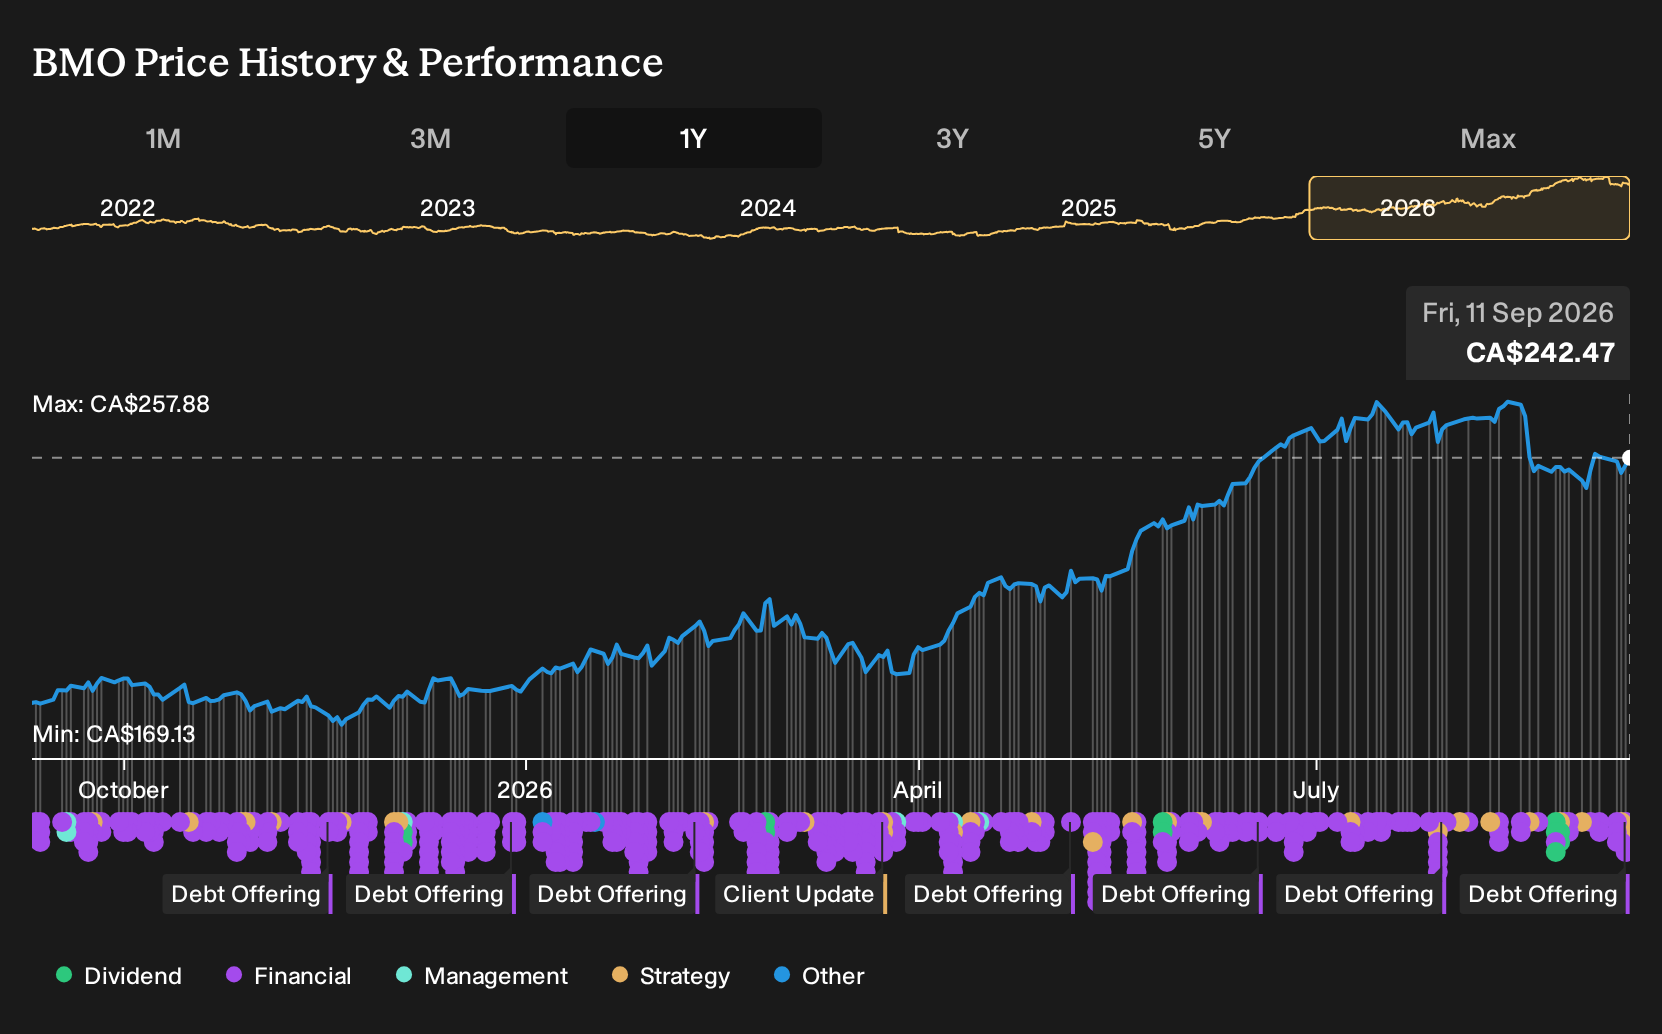Image resolution: width=1662 pixels, height=1034 pixels.
Task: View the Max time range
Action: pyautogui.click(x=1488, y=138)
